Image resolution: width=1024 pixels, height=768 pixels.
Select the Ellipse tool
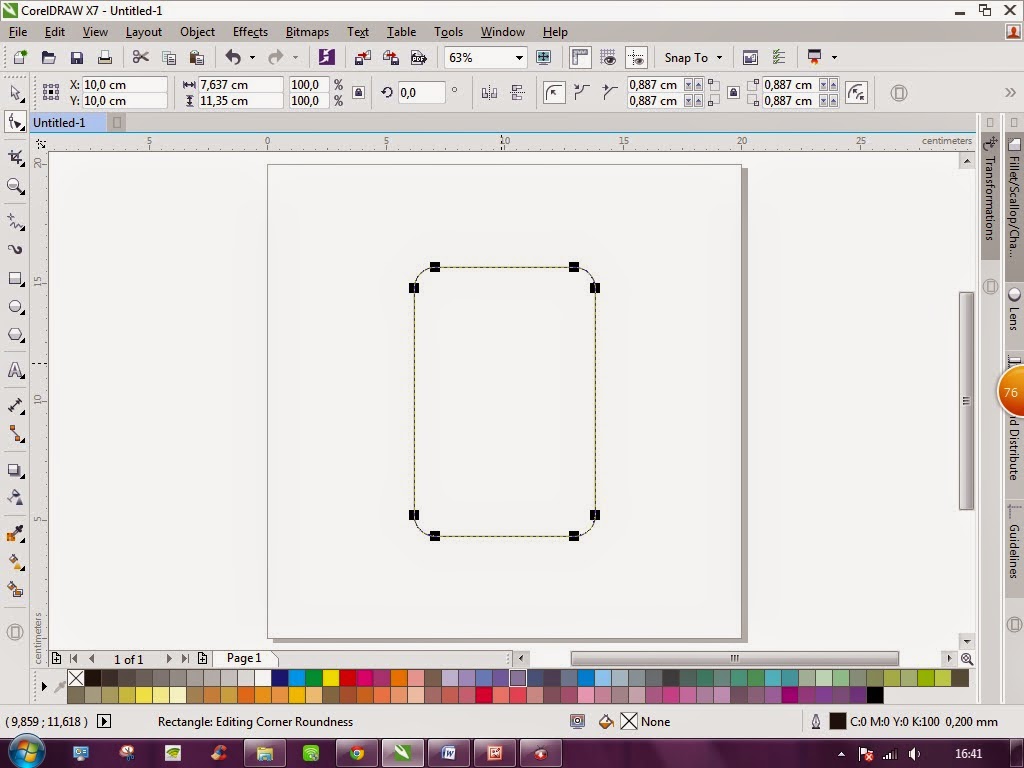pyautogui.click(x=16, y=307)
